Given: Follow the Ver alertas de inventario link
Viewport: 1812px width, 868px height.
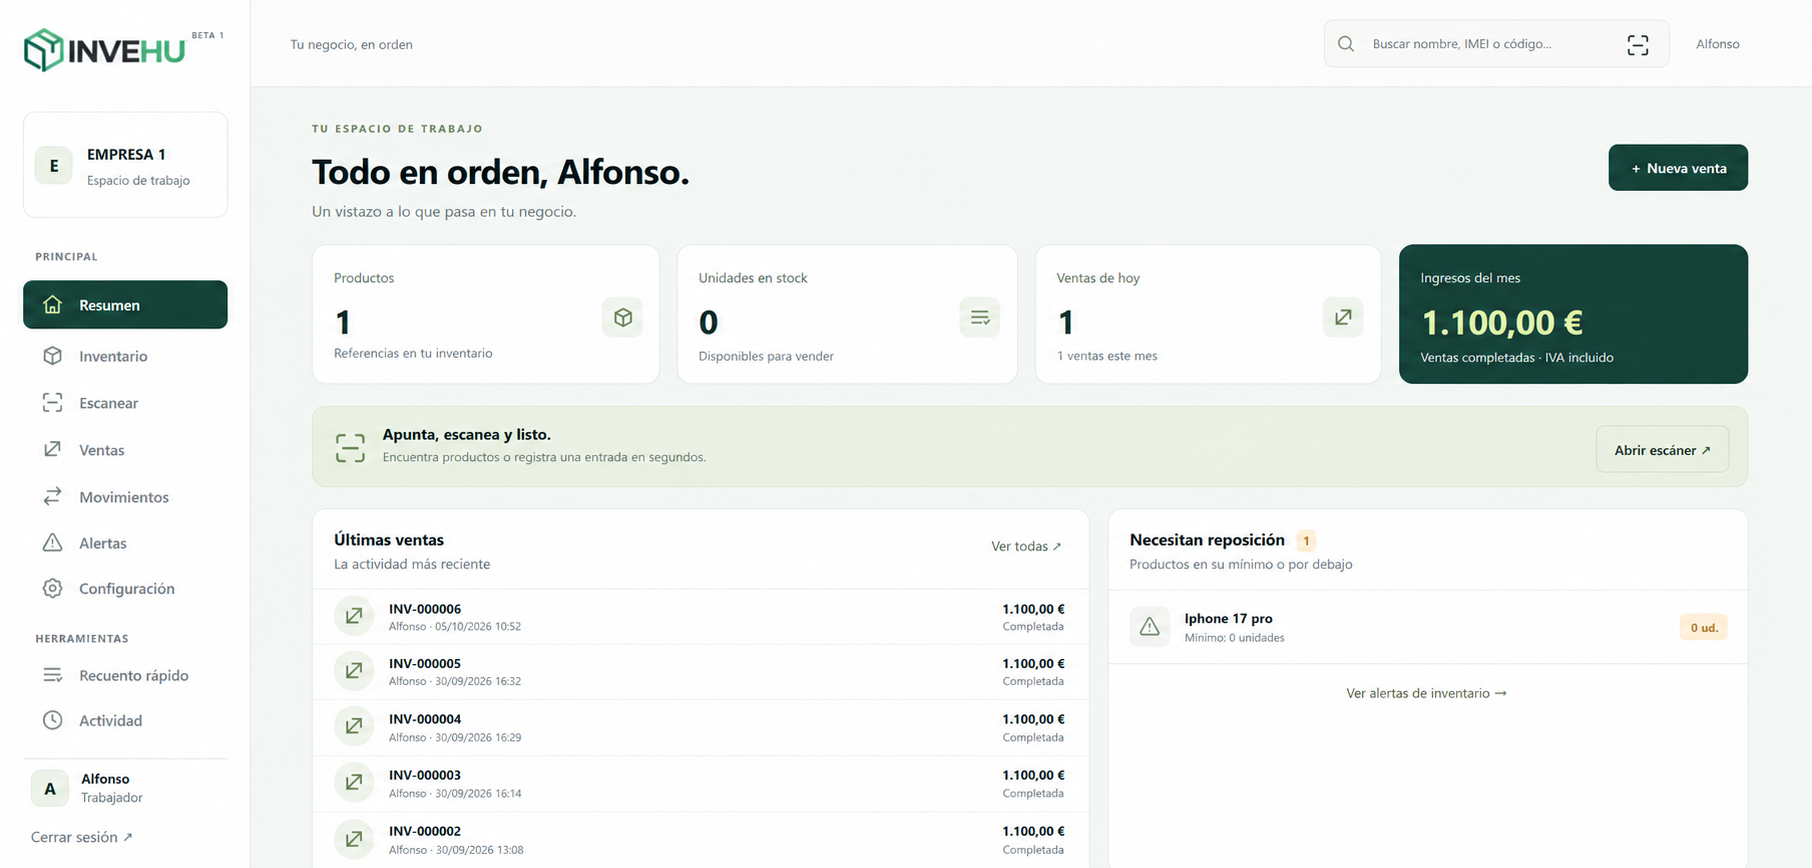Looking at the screenshot, I should click(1426, 693).
